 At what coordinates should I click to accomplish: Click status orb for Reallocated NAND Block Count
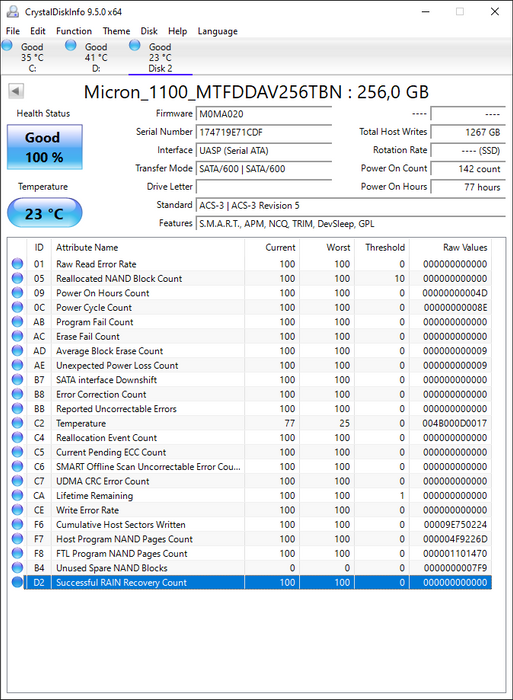[17, 278]
